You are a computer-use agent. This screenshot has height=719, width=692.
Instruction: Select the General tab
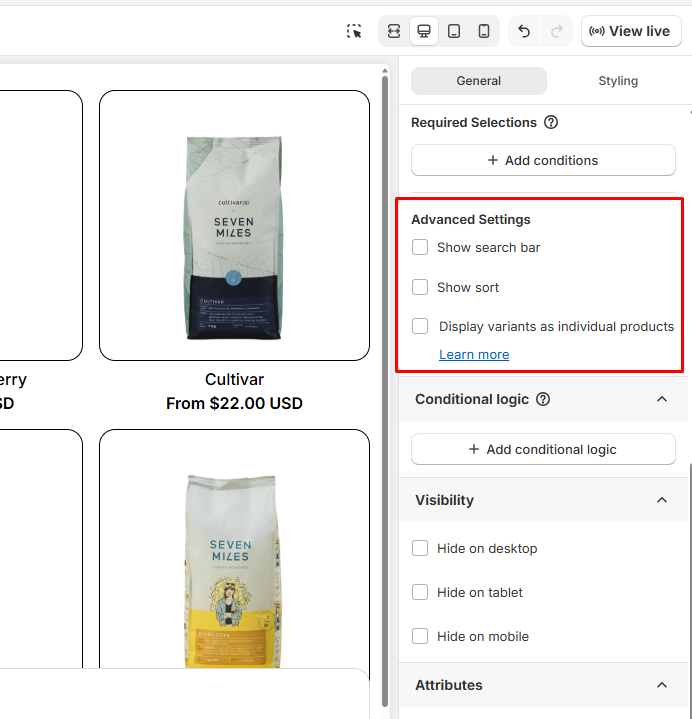479,81
